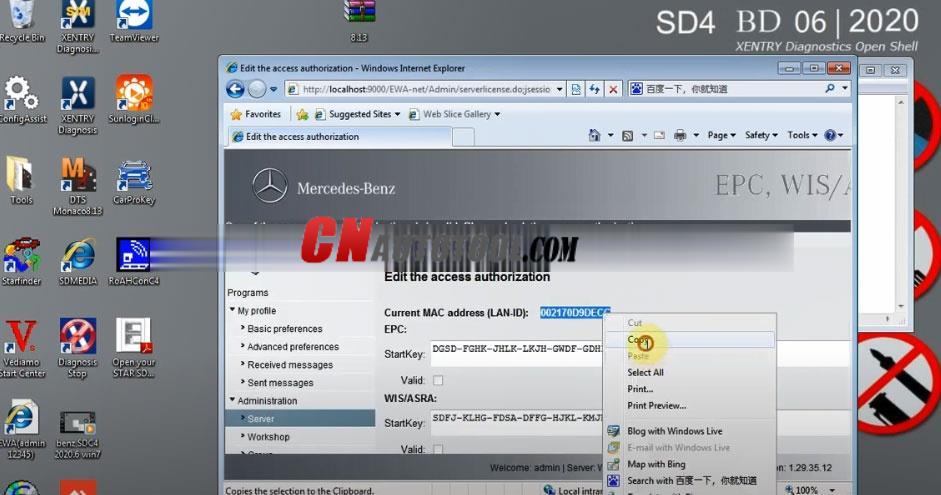This screenshot has height=495, width=941.
Task: Open the benz SDC4 2020.6 win7 icon
Action: click(x=77, y=434)
